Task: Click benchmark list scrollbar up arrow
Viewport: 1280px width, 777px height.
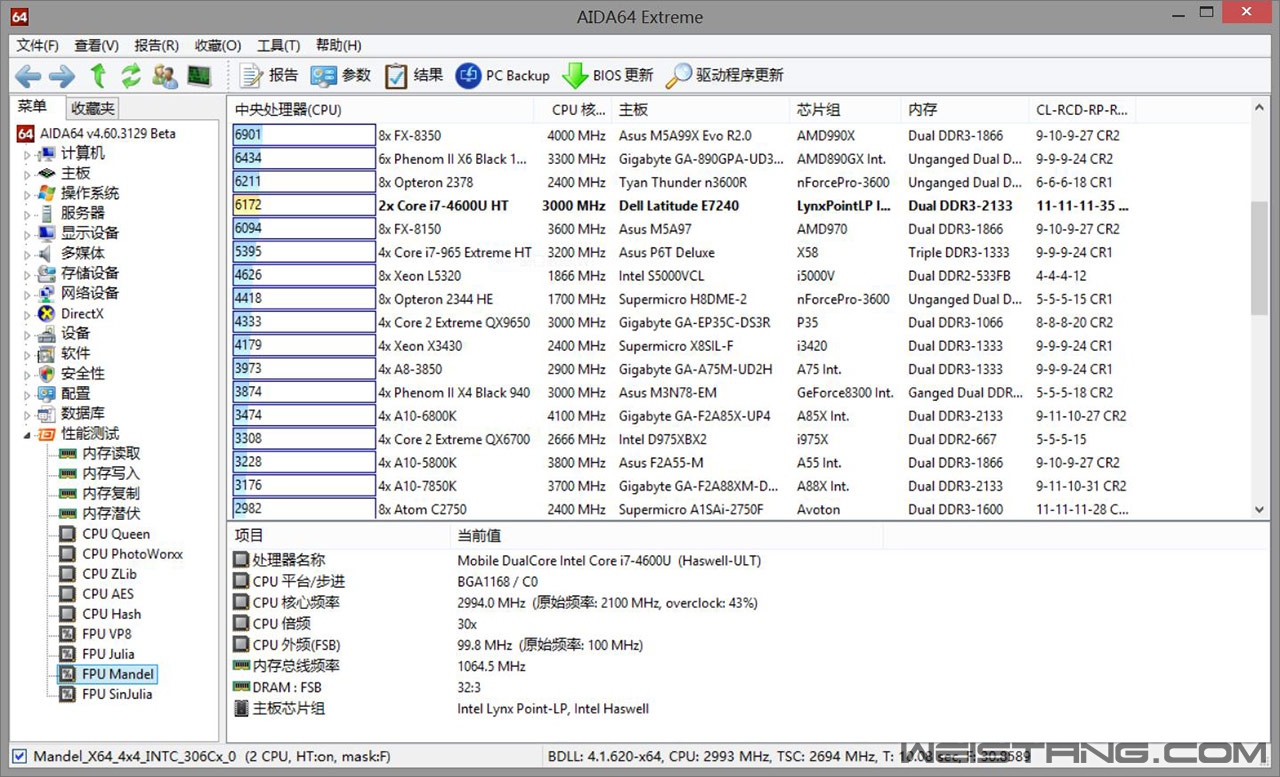Action: point(1260,108)
